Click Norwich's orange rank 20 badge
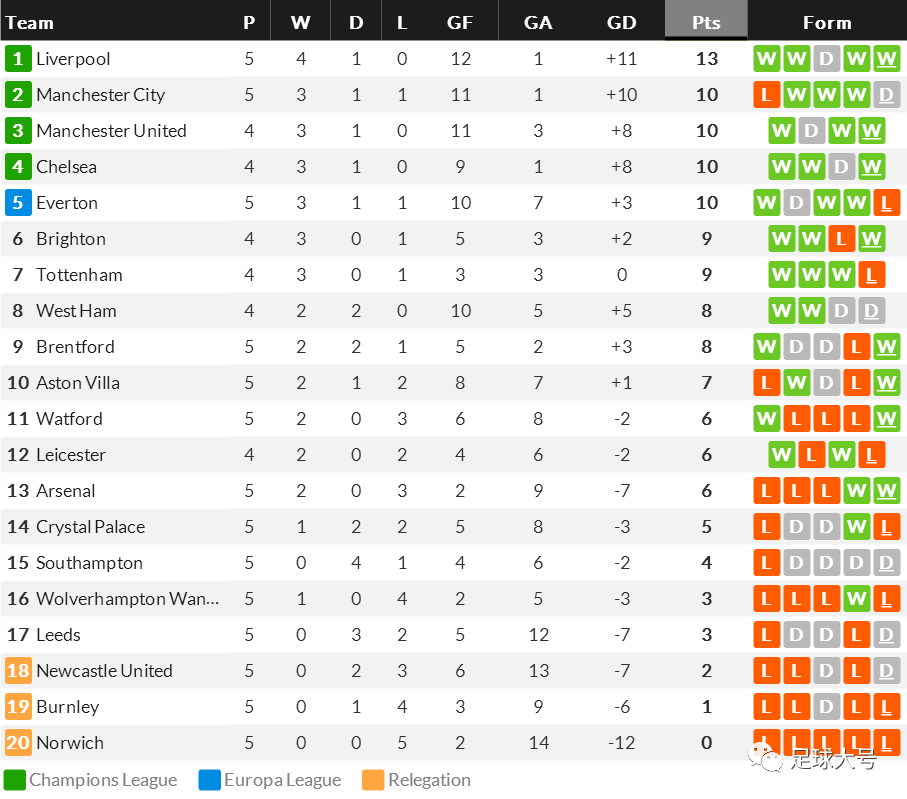The image size is (907, 799). click(18, 742)
